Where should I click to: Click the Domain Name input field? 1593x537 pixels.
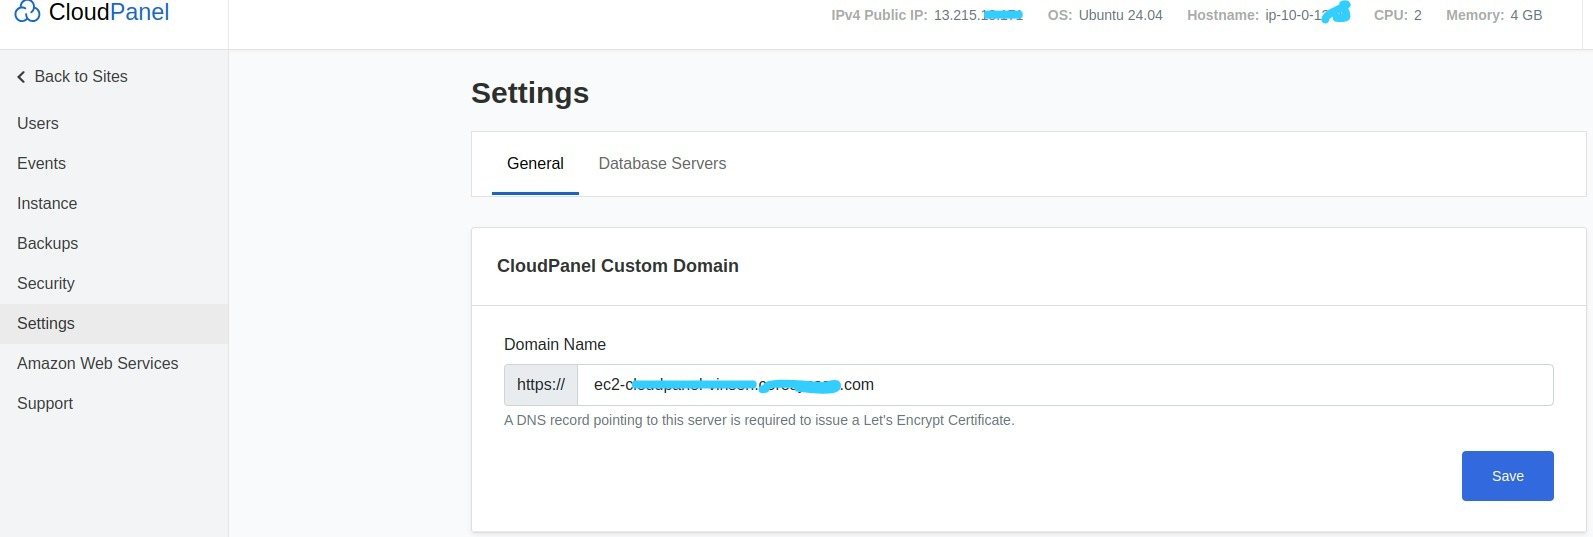[x=1065, y=385]
